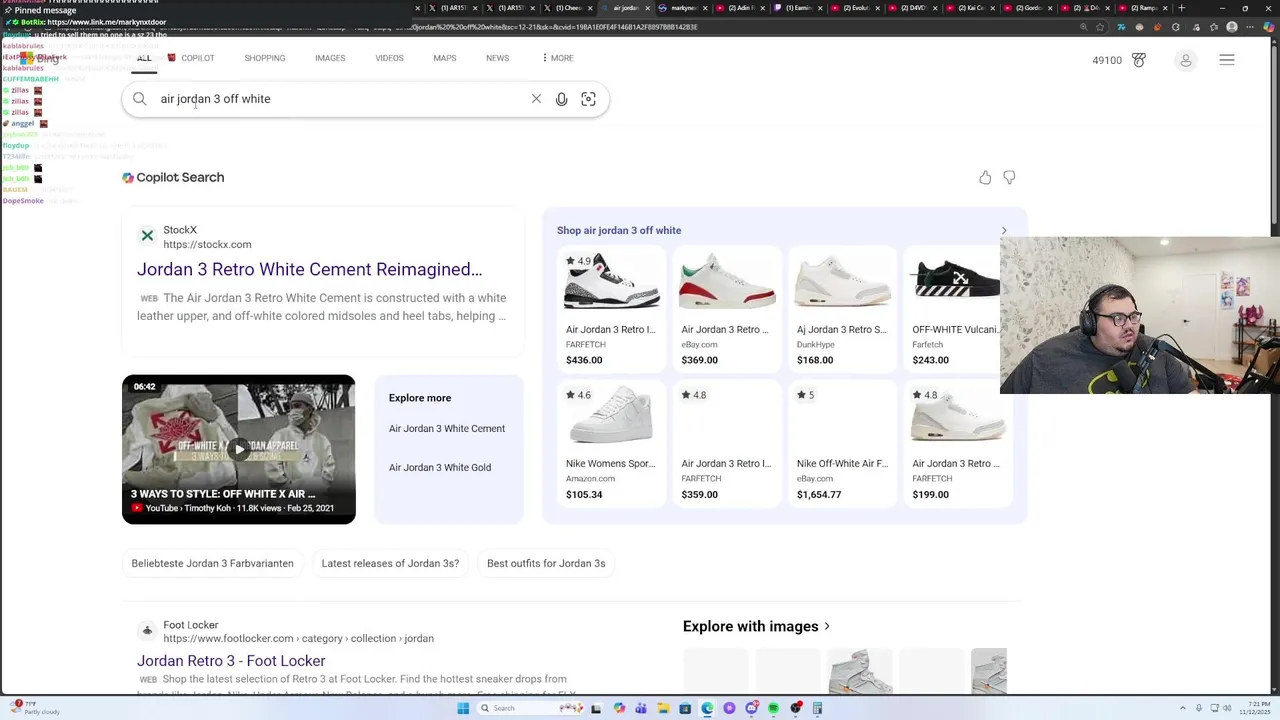Expand Explore with images chevron
The width and height of the screenshot is (1280, 720).
[827, 626]
